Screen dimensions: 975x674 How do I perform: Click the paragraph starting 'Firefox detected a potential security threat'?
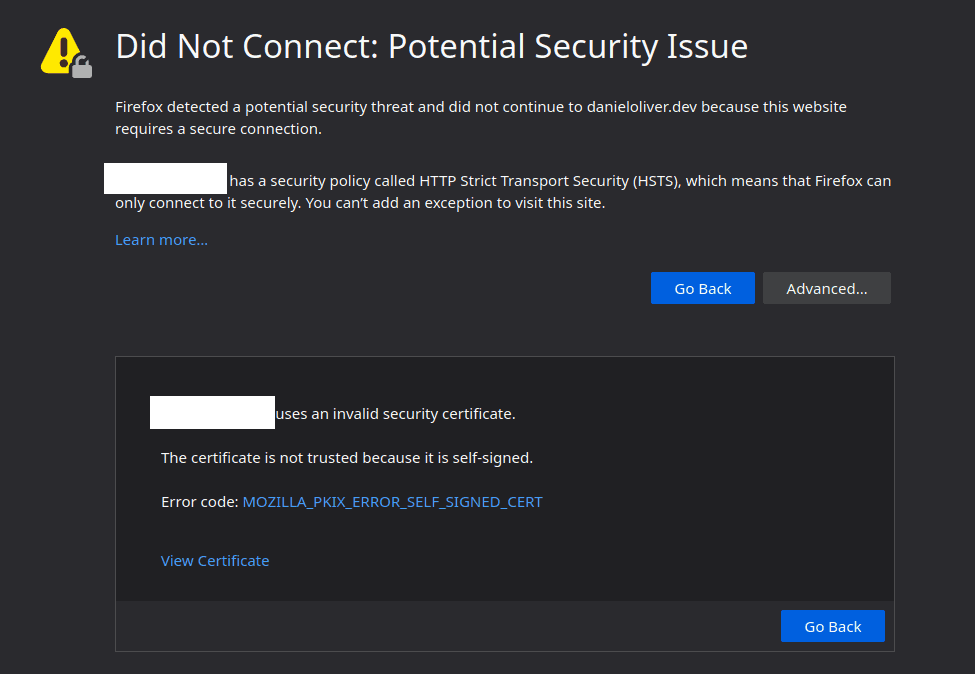click(x=481, y=118)
